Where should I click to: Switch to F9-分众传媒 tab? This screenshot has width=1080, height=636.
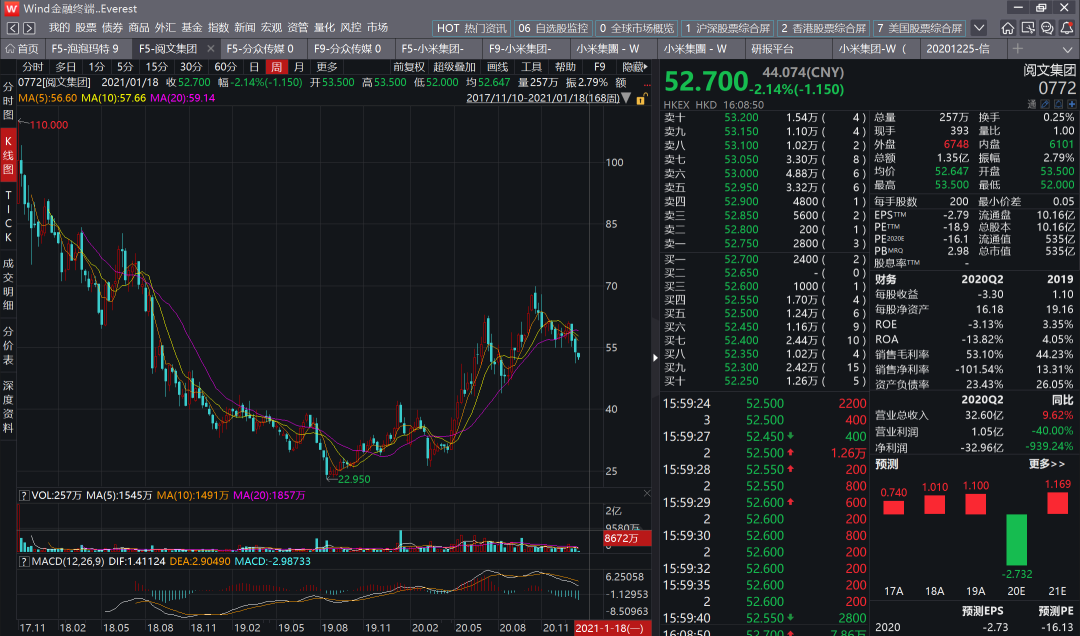[347, 49]
